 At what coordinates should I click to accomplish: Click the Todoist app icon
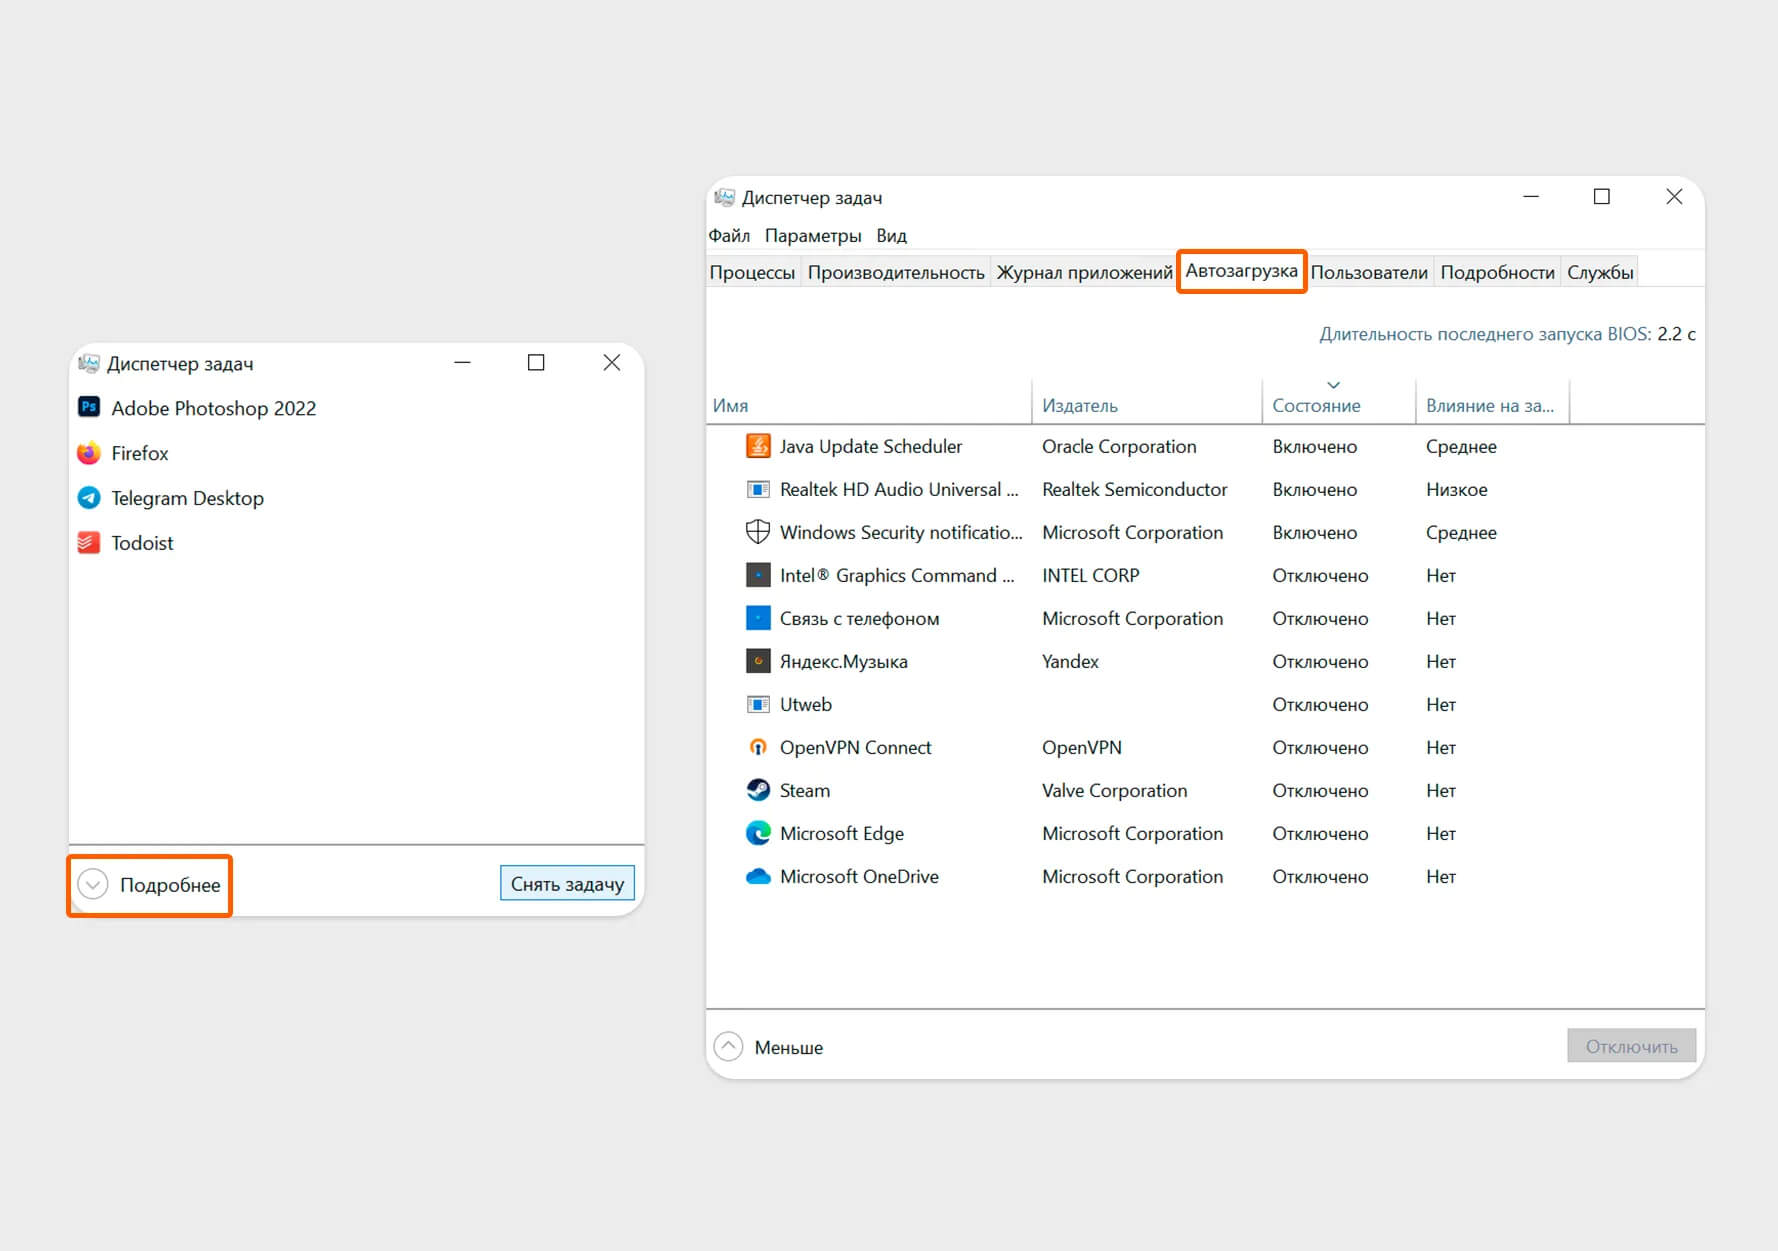89,543
